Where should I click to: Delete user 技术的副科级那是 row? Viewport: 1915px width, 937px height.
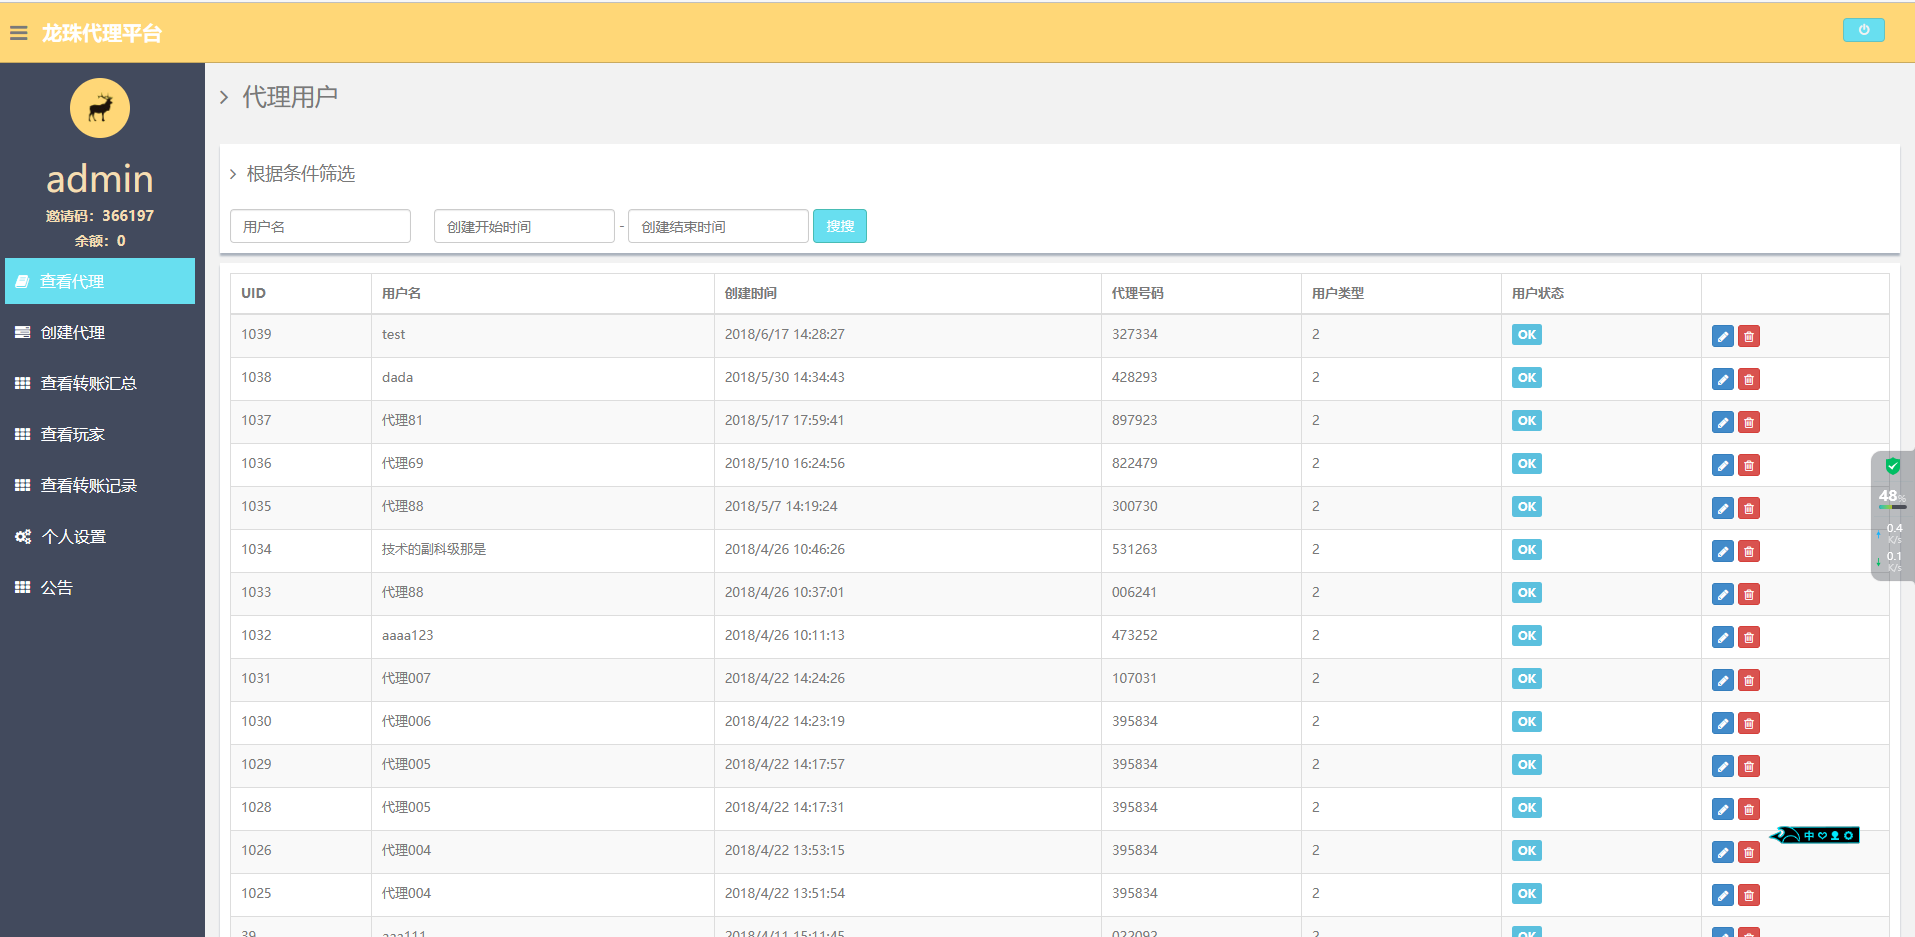pos(1749,551)
